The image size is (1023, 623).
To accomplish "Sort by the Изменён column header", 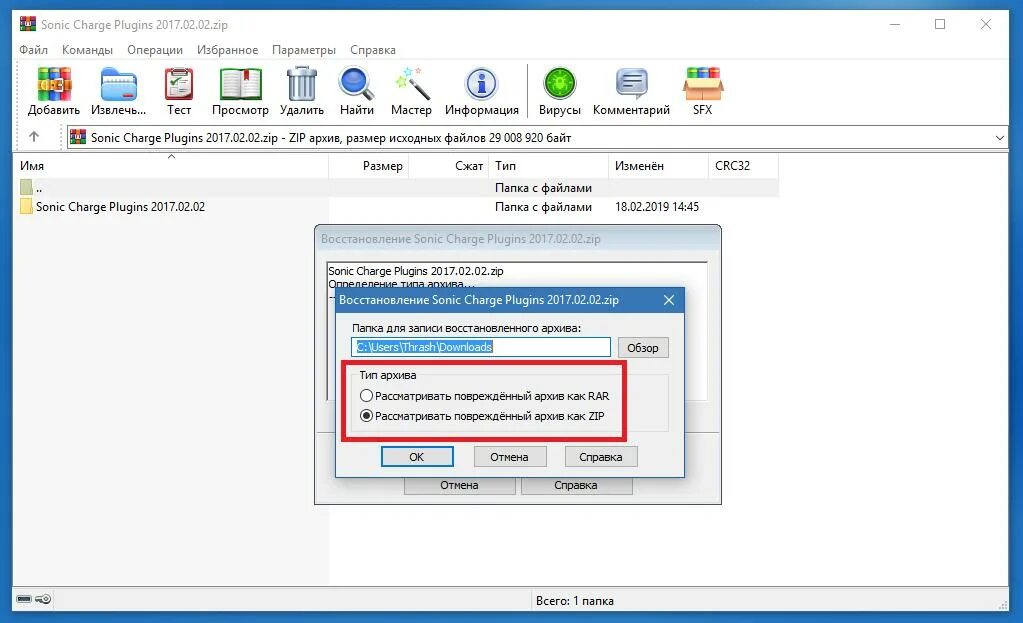I will [x=658, y=166].
